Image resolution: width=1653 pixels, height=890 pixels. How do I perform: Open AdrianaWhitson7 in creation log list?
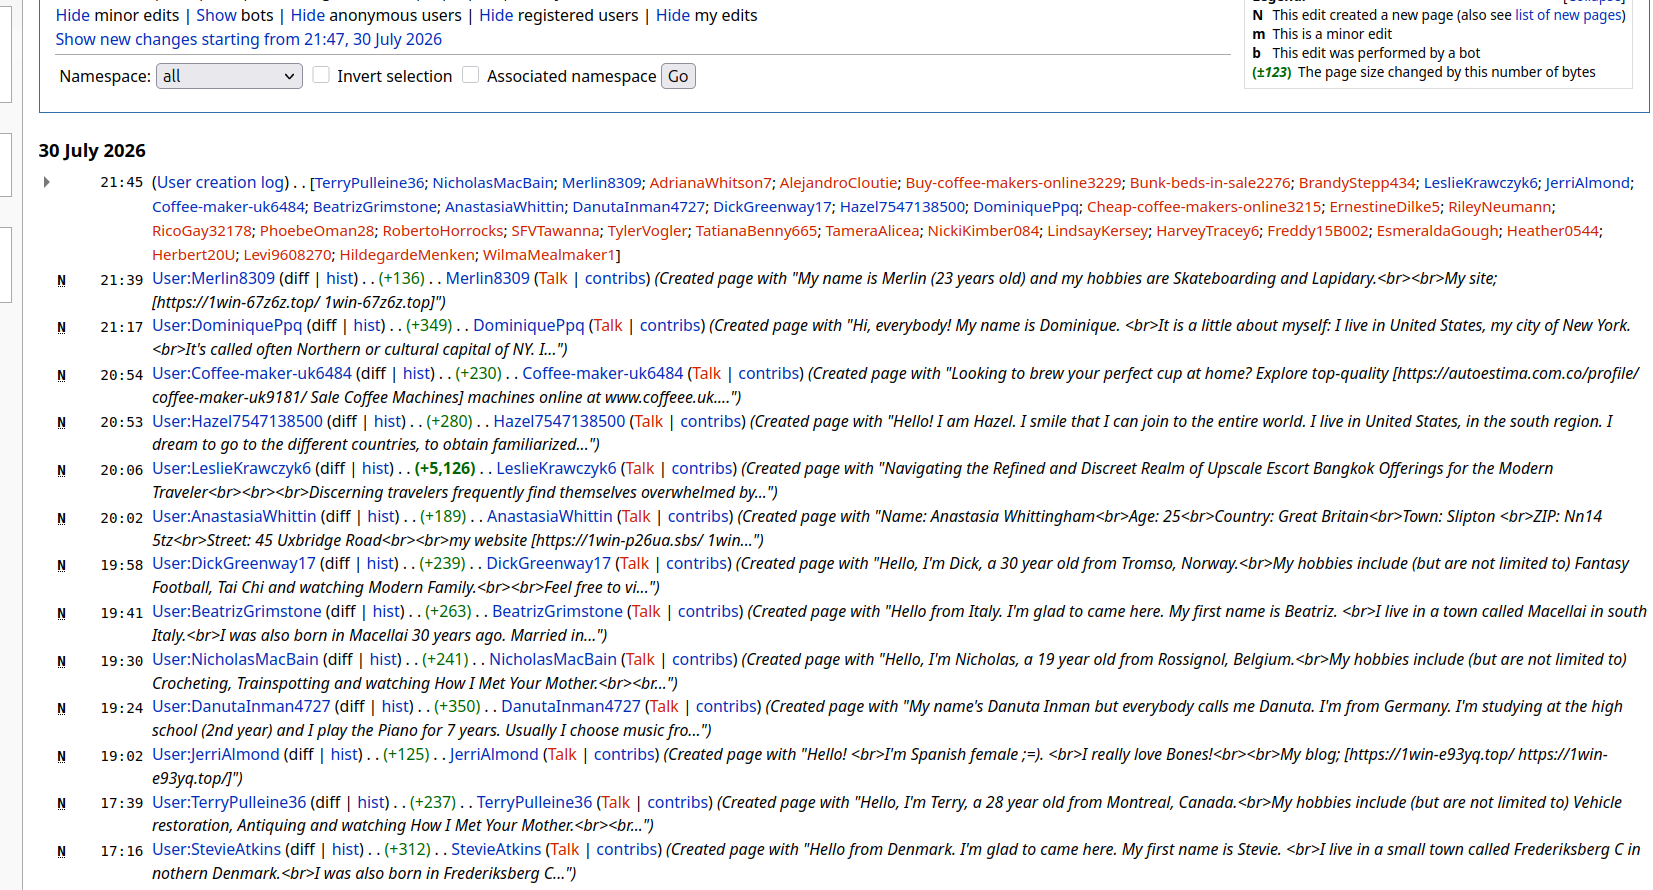click(x=710, y=182)
